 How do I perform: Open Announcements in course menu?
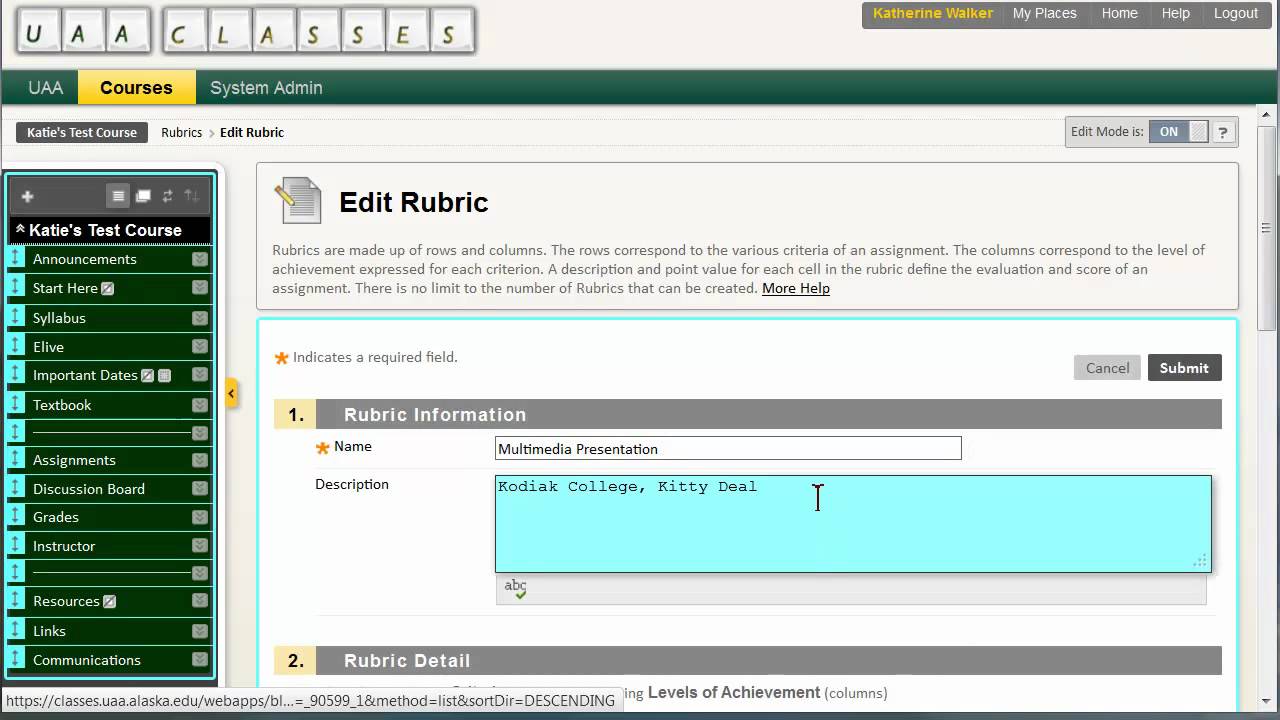point(85,259)
